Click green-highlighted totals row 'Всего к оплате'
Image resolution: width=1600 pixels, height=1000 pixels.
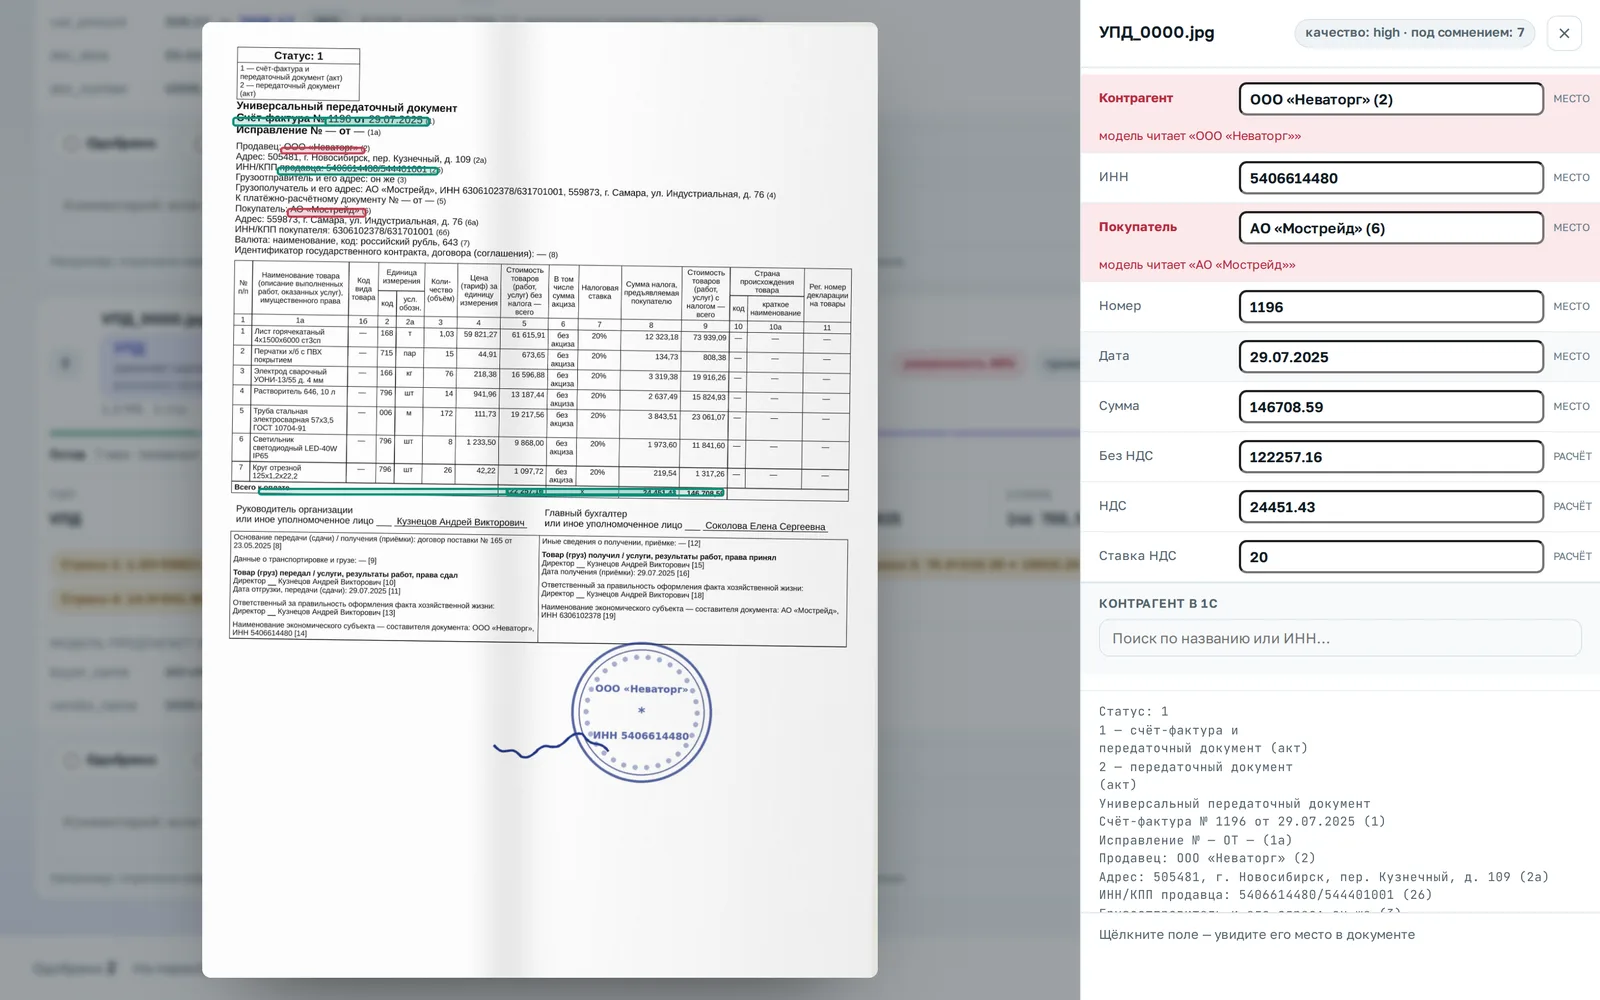pos(491,491)
